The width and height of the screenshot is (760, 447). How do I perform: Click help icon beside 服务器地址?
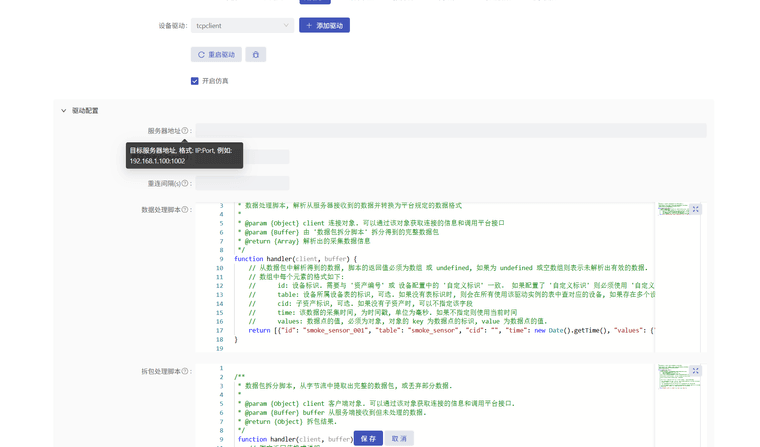185,131
